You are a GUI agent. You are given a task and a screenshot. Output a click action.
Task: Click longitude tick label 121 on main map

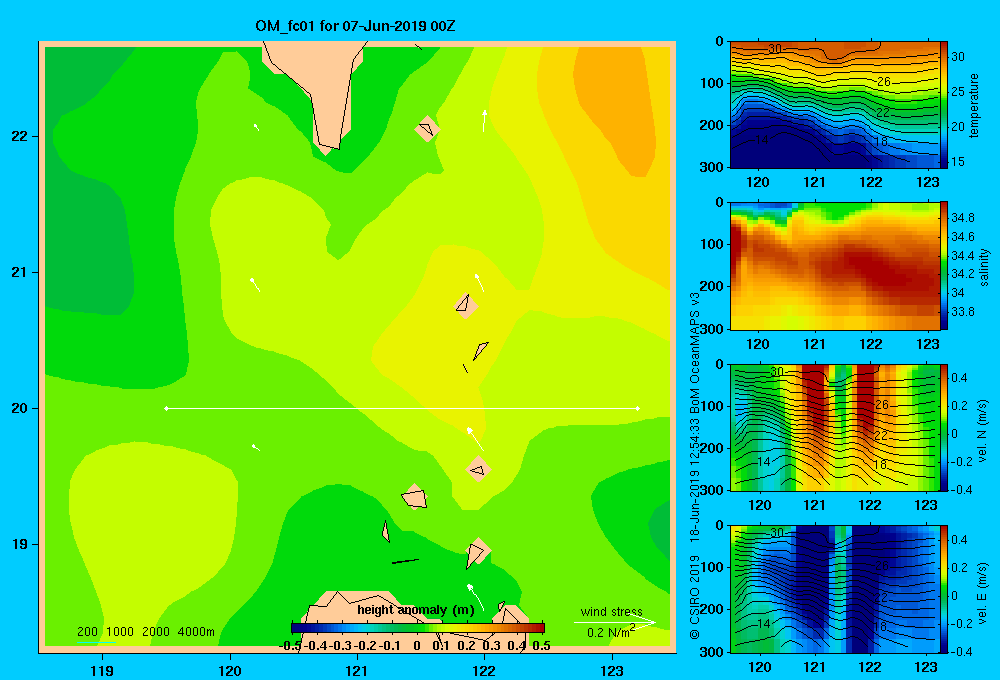pyautogui.click(x=357, y=670)
